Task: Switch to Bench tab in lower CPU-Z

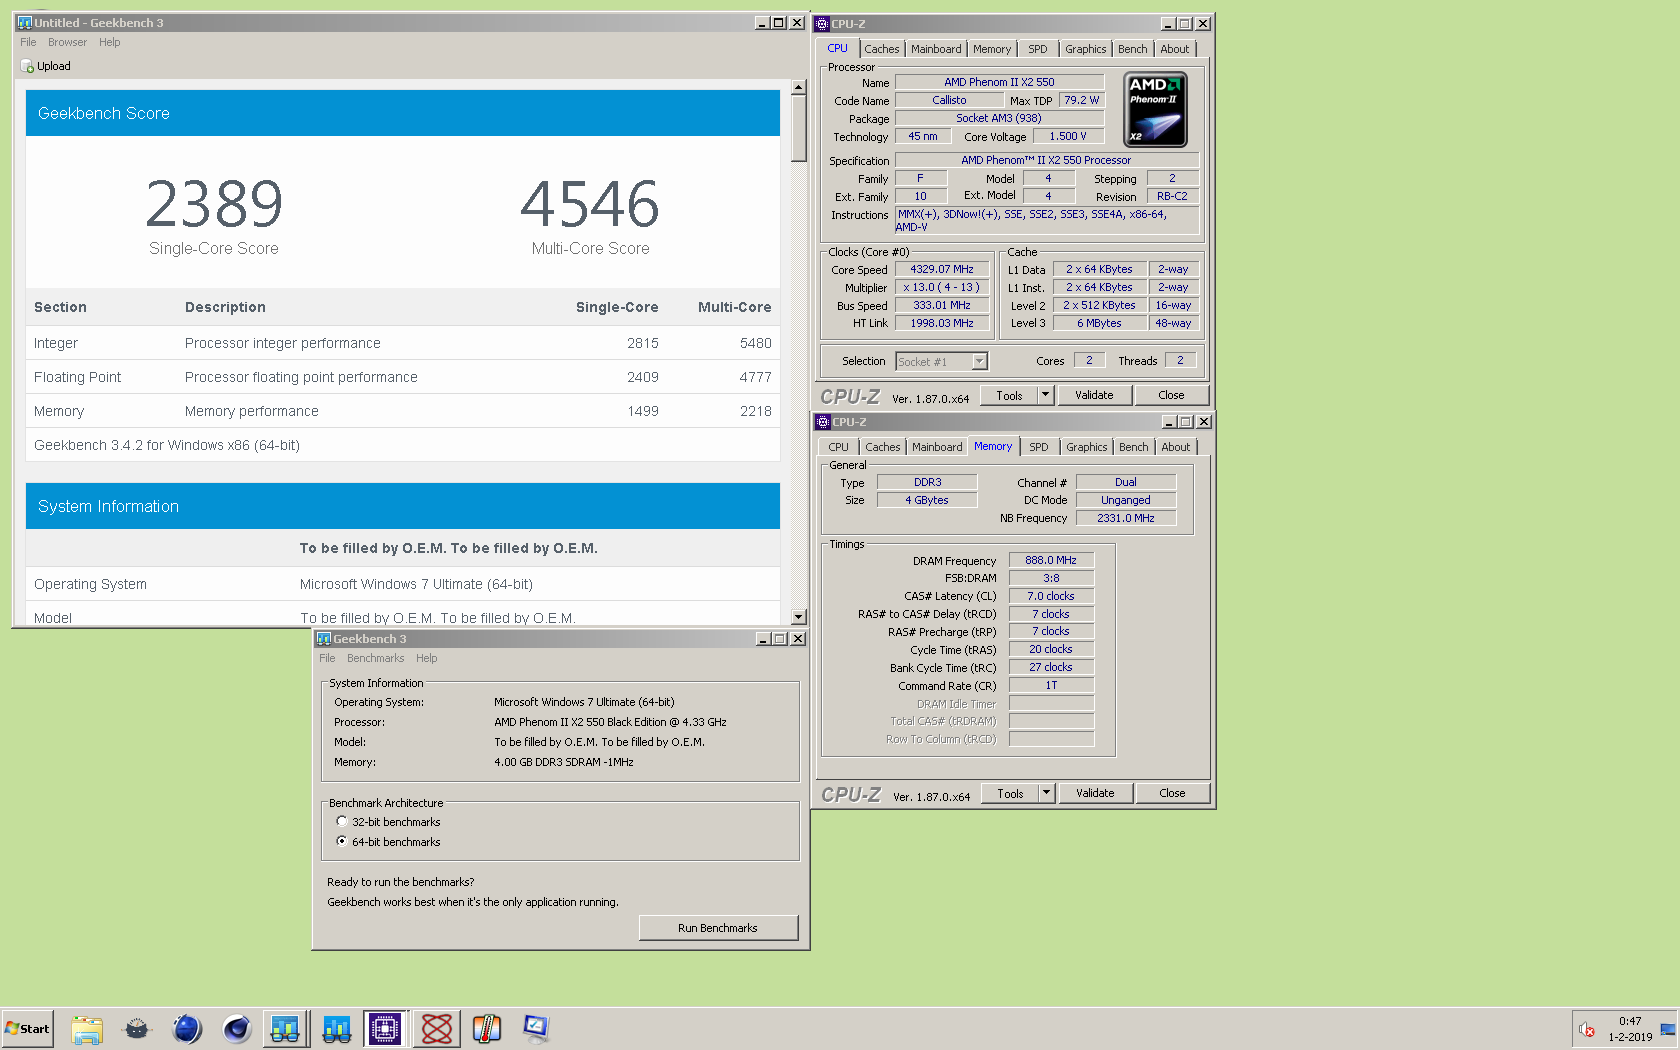Action: [x=1134, y=447]
